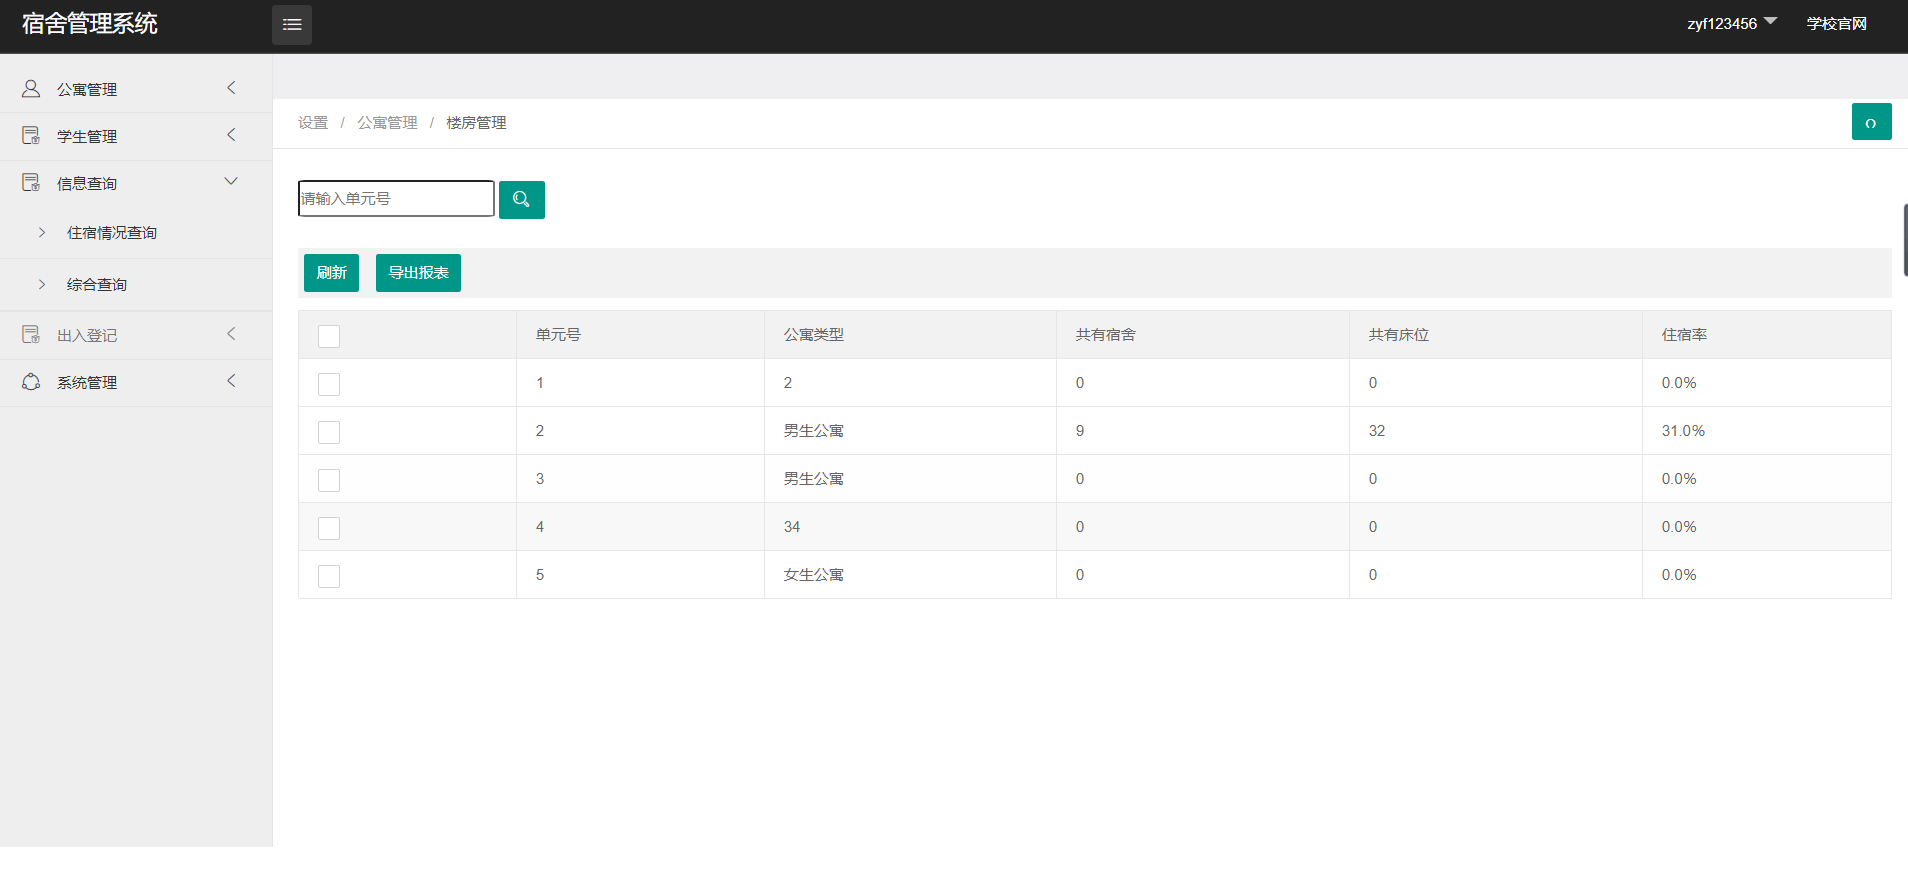Click 女生公寓 in unit 5 row

814,575
